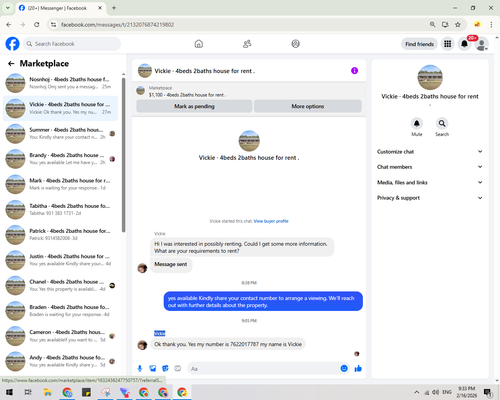Open Summer conversation in the list
Image resolution: width=500 pixels, height=400 pixels.
[x=60, y=134]
